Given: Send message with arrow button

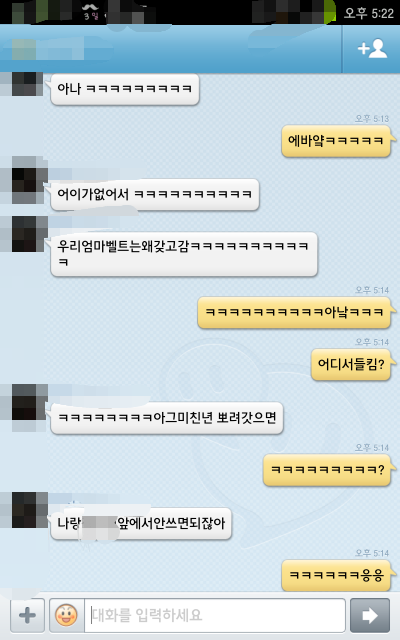Looking at the screenshot, I should click(x=370, y=615).
